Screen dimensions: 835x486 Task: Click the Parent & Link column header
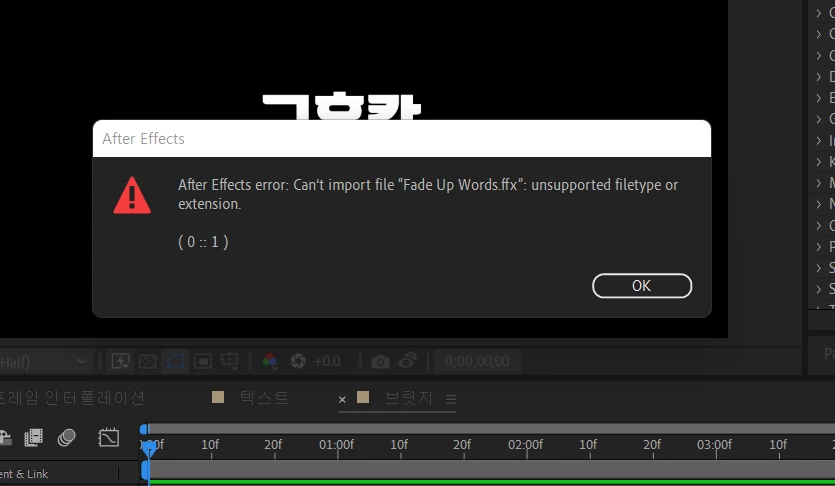(x=24, y=474)
